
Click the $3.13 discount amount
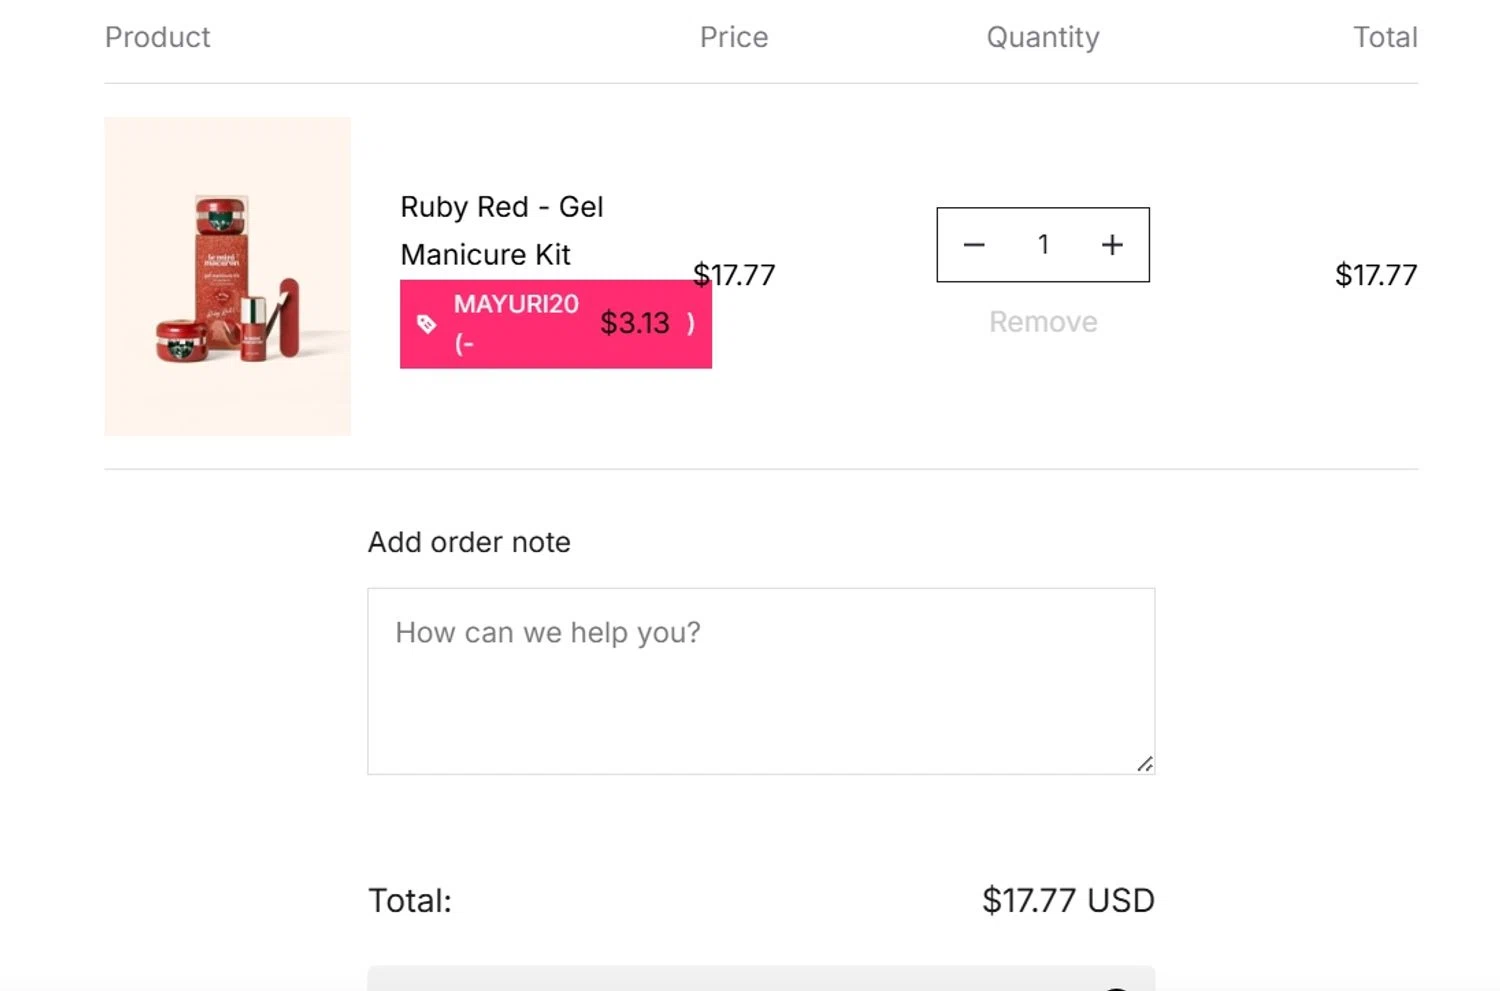pos(635,323)
